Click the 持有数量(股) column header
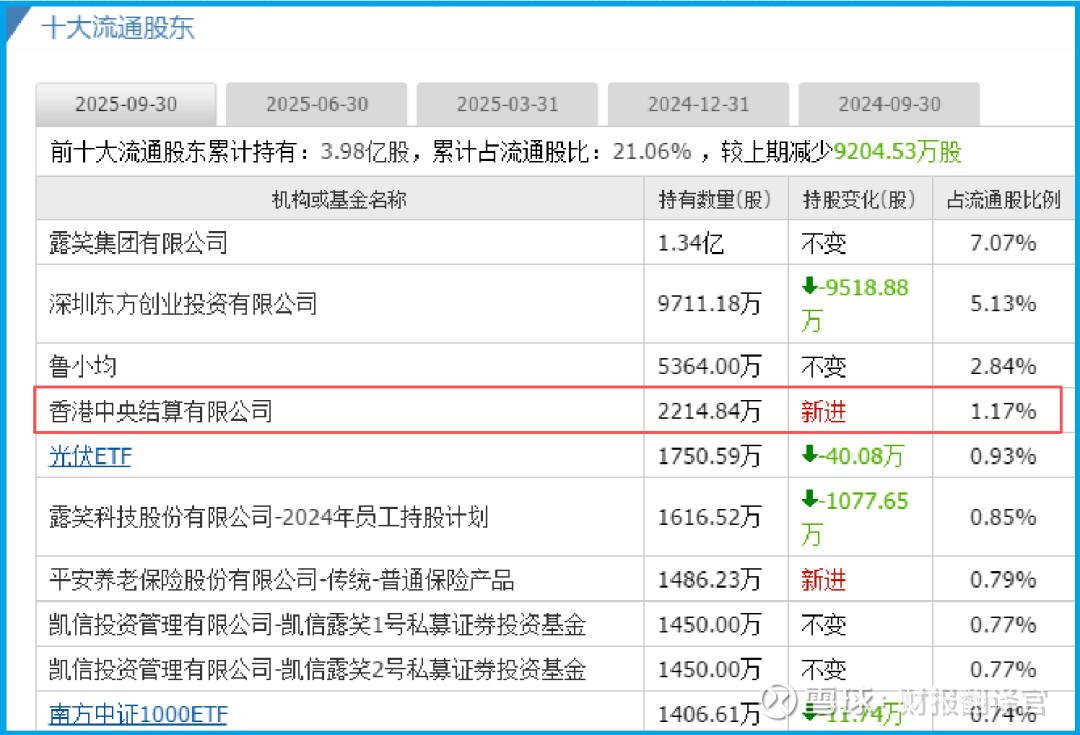Viewport: 1080px width, 735px height. coord(715,200)
